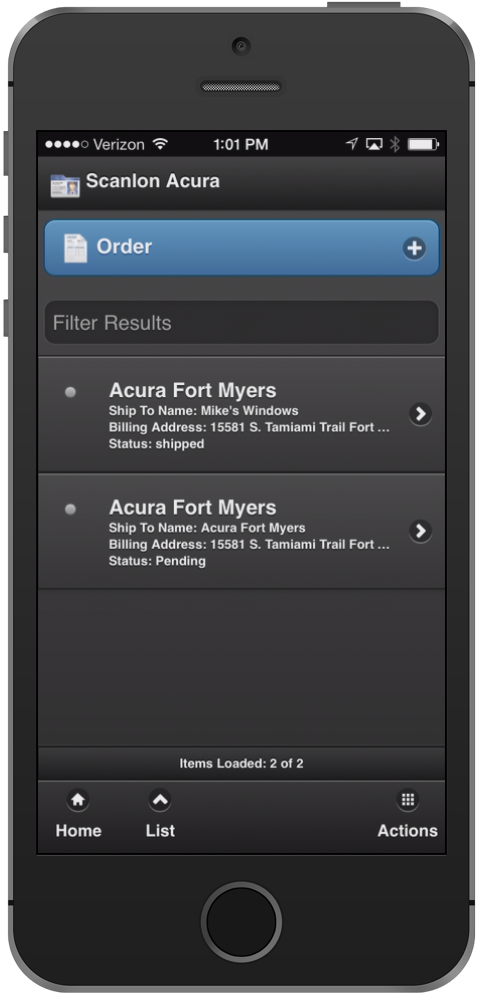This screenshot has height=994, width=478.
Task: Tap the Scanlon Acura header title
Action: (153, 181)
